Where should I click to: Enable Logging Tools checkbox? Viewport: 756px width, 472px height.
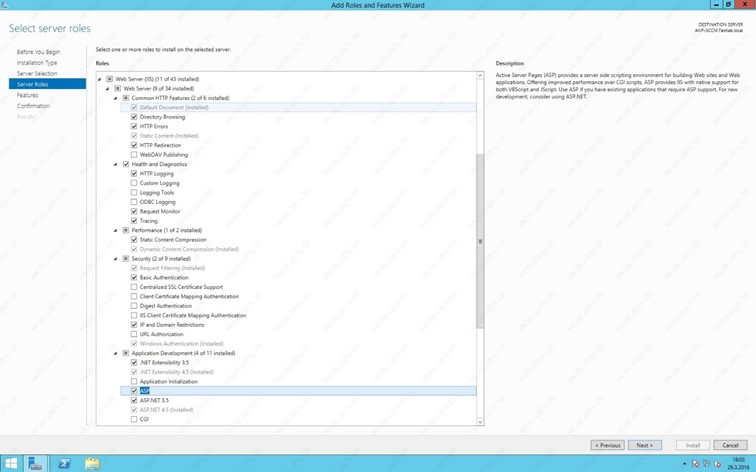click(134, 192)
